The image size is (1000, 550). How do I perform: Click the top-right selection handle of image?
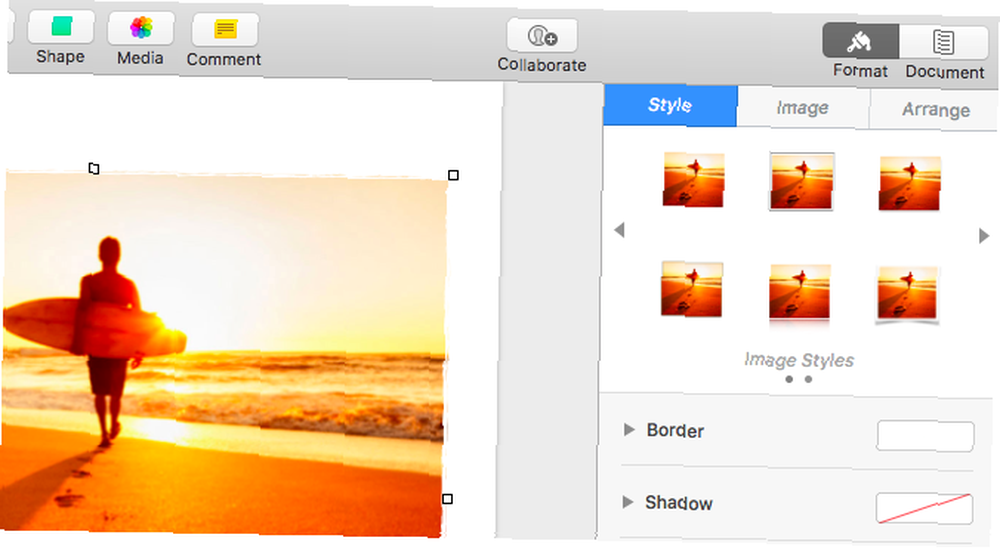[x=453, y=175]
